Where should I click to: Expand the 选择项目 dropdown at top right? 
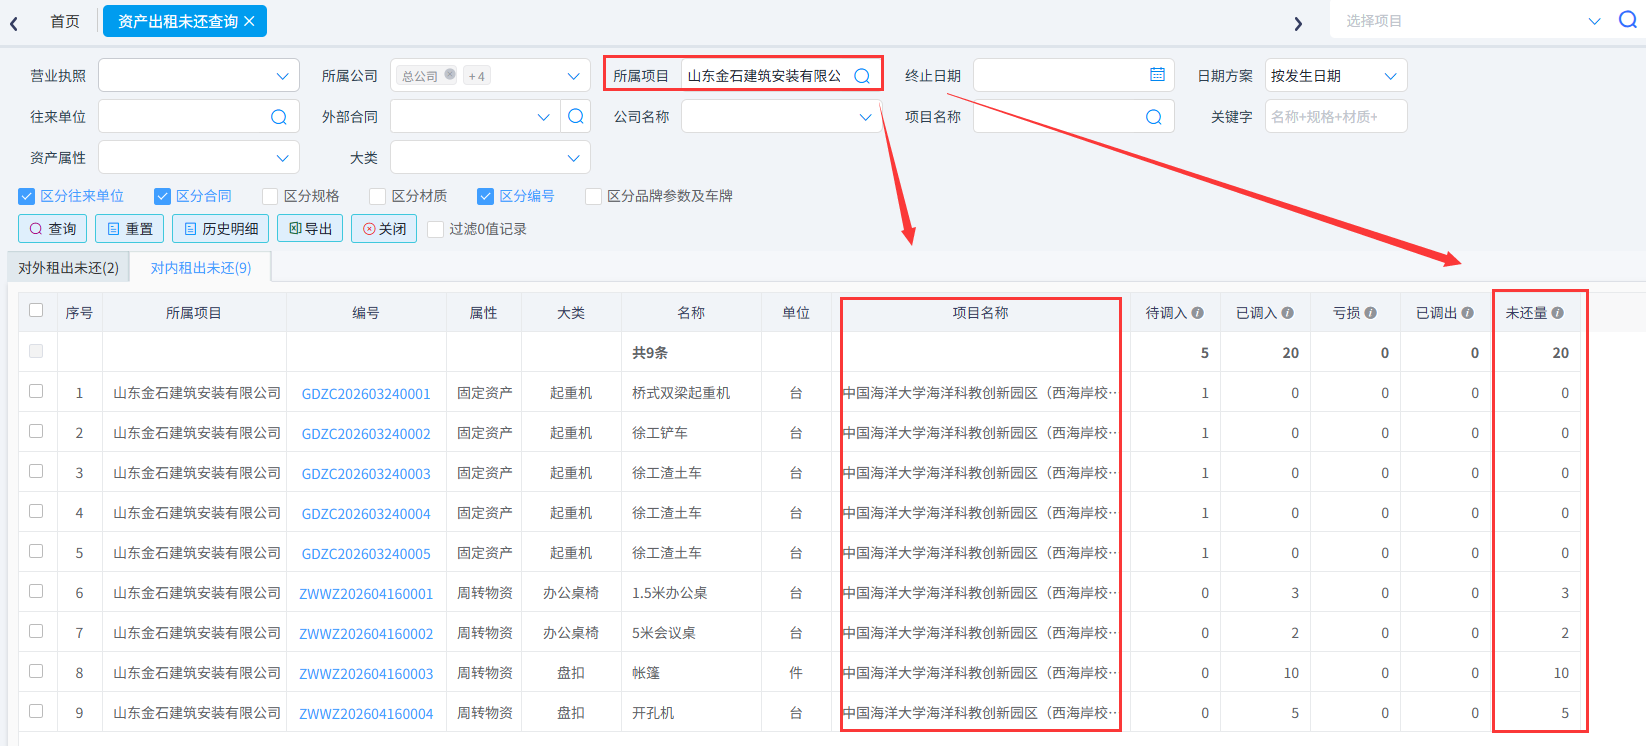[1594, 21]
